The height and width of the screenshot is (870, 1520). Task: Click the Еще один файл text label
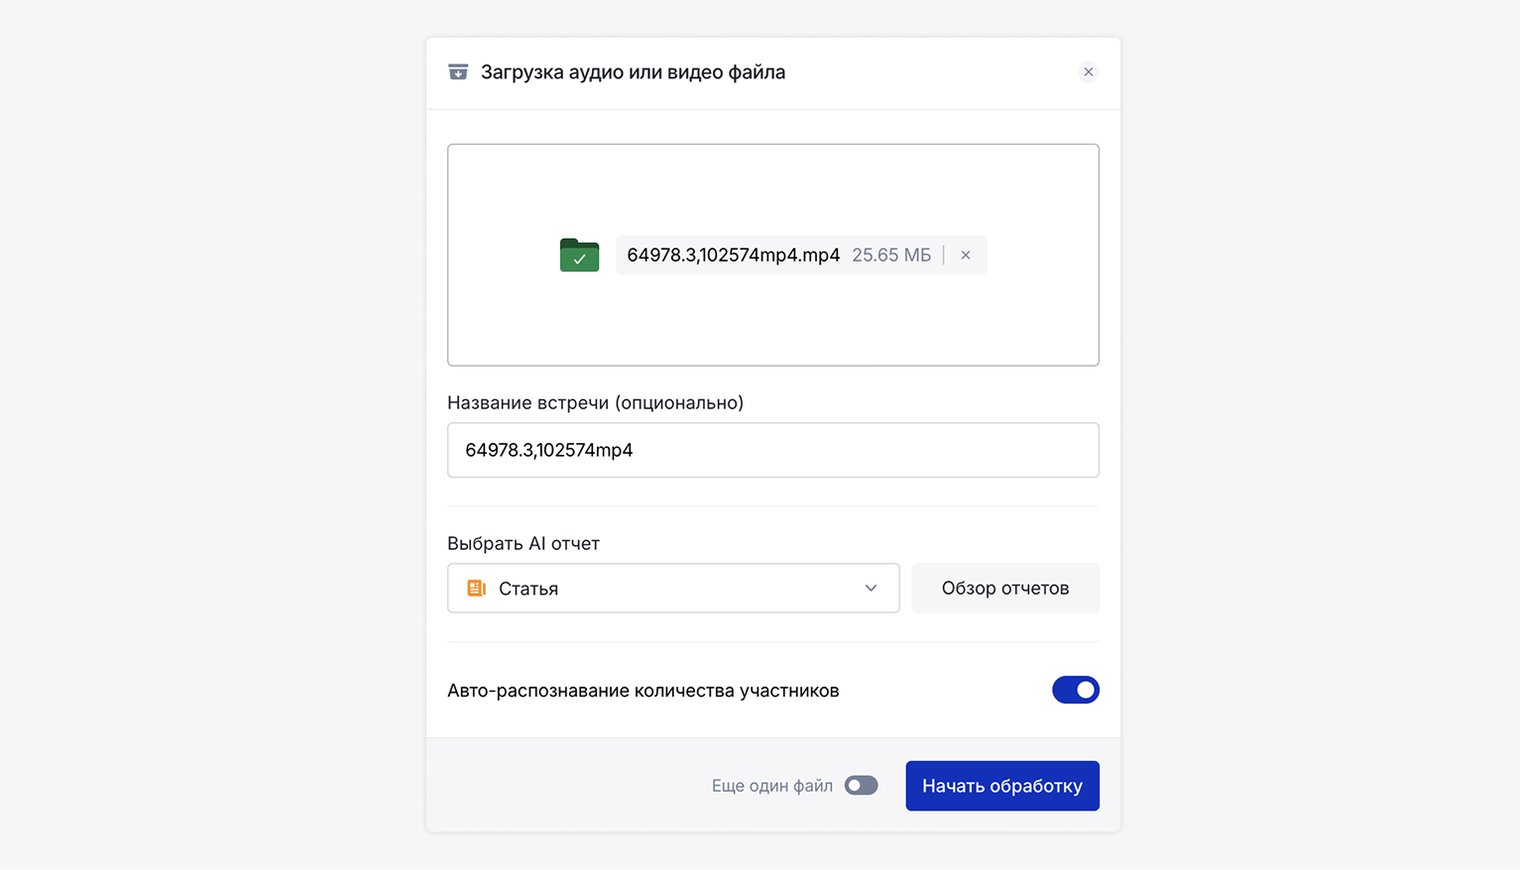772,786
